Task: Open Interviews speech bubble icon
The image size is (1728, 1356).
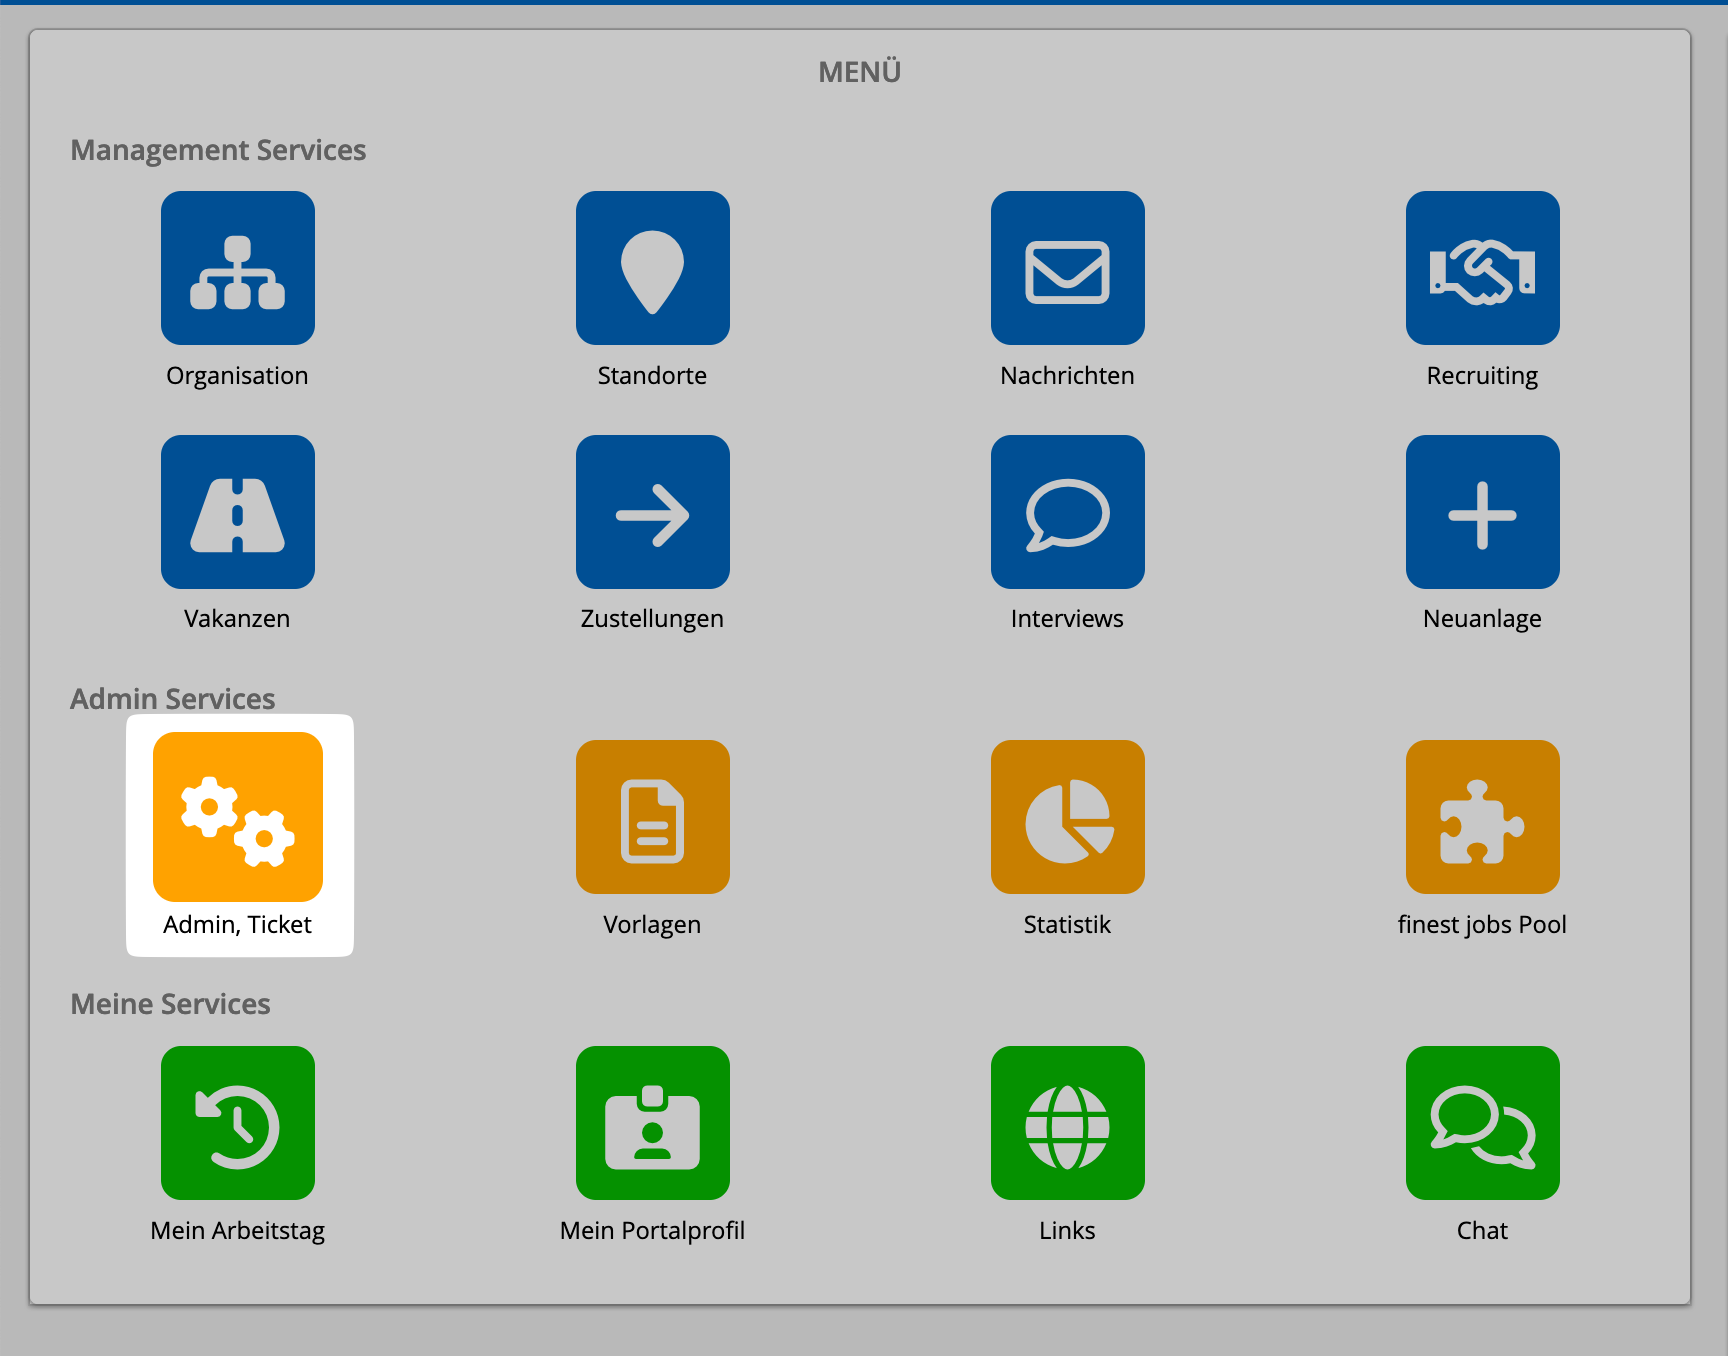Action: coord(1067,512)
